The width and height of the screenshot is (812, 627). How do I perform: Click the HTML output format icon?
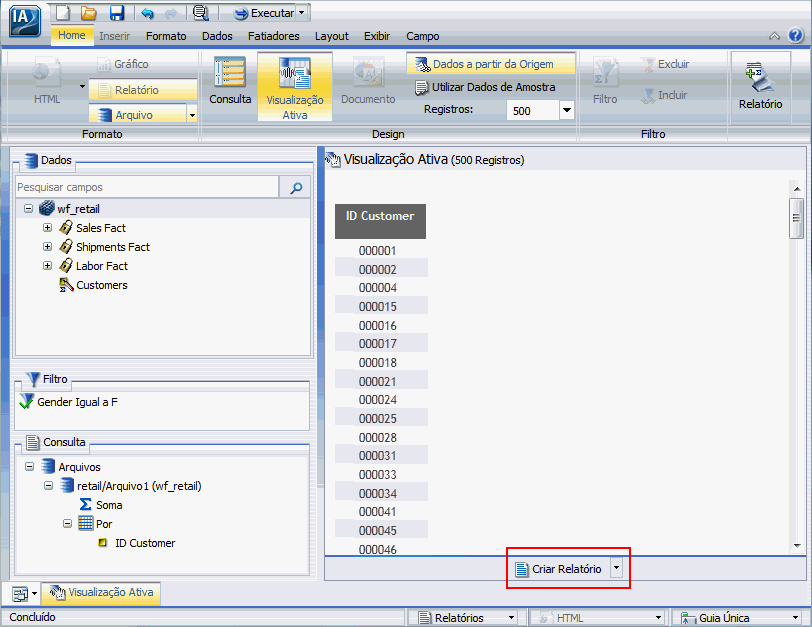point(47,80)
